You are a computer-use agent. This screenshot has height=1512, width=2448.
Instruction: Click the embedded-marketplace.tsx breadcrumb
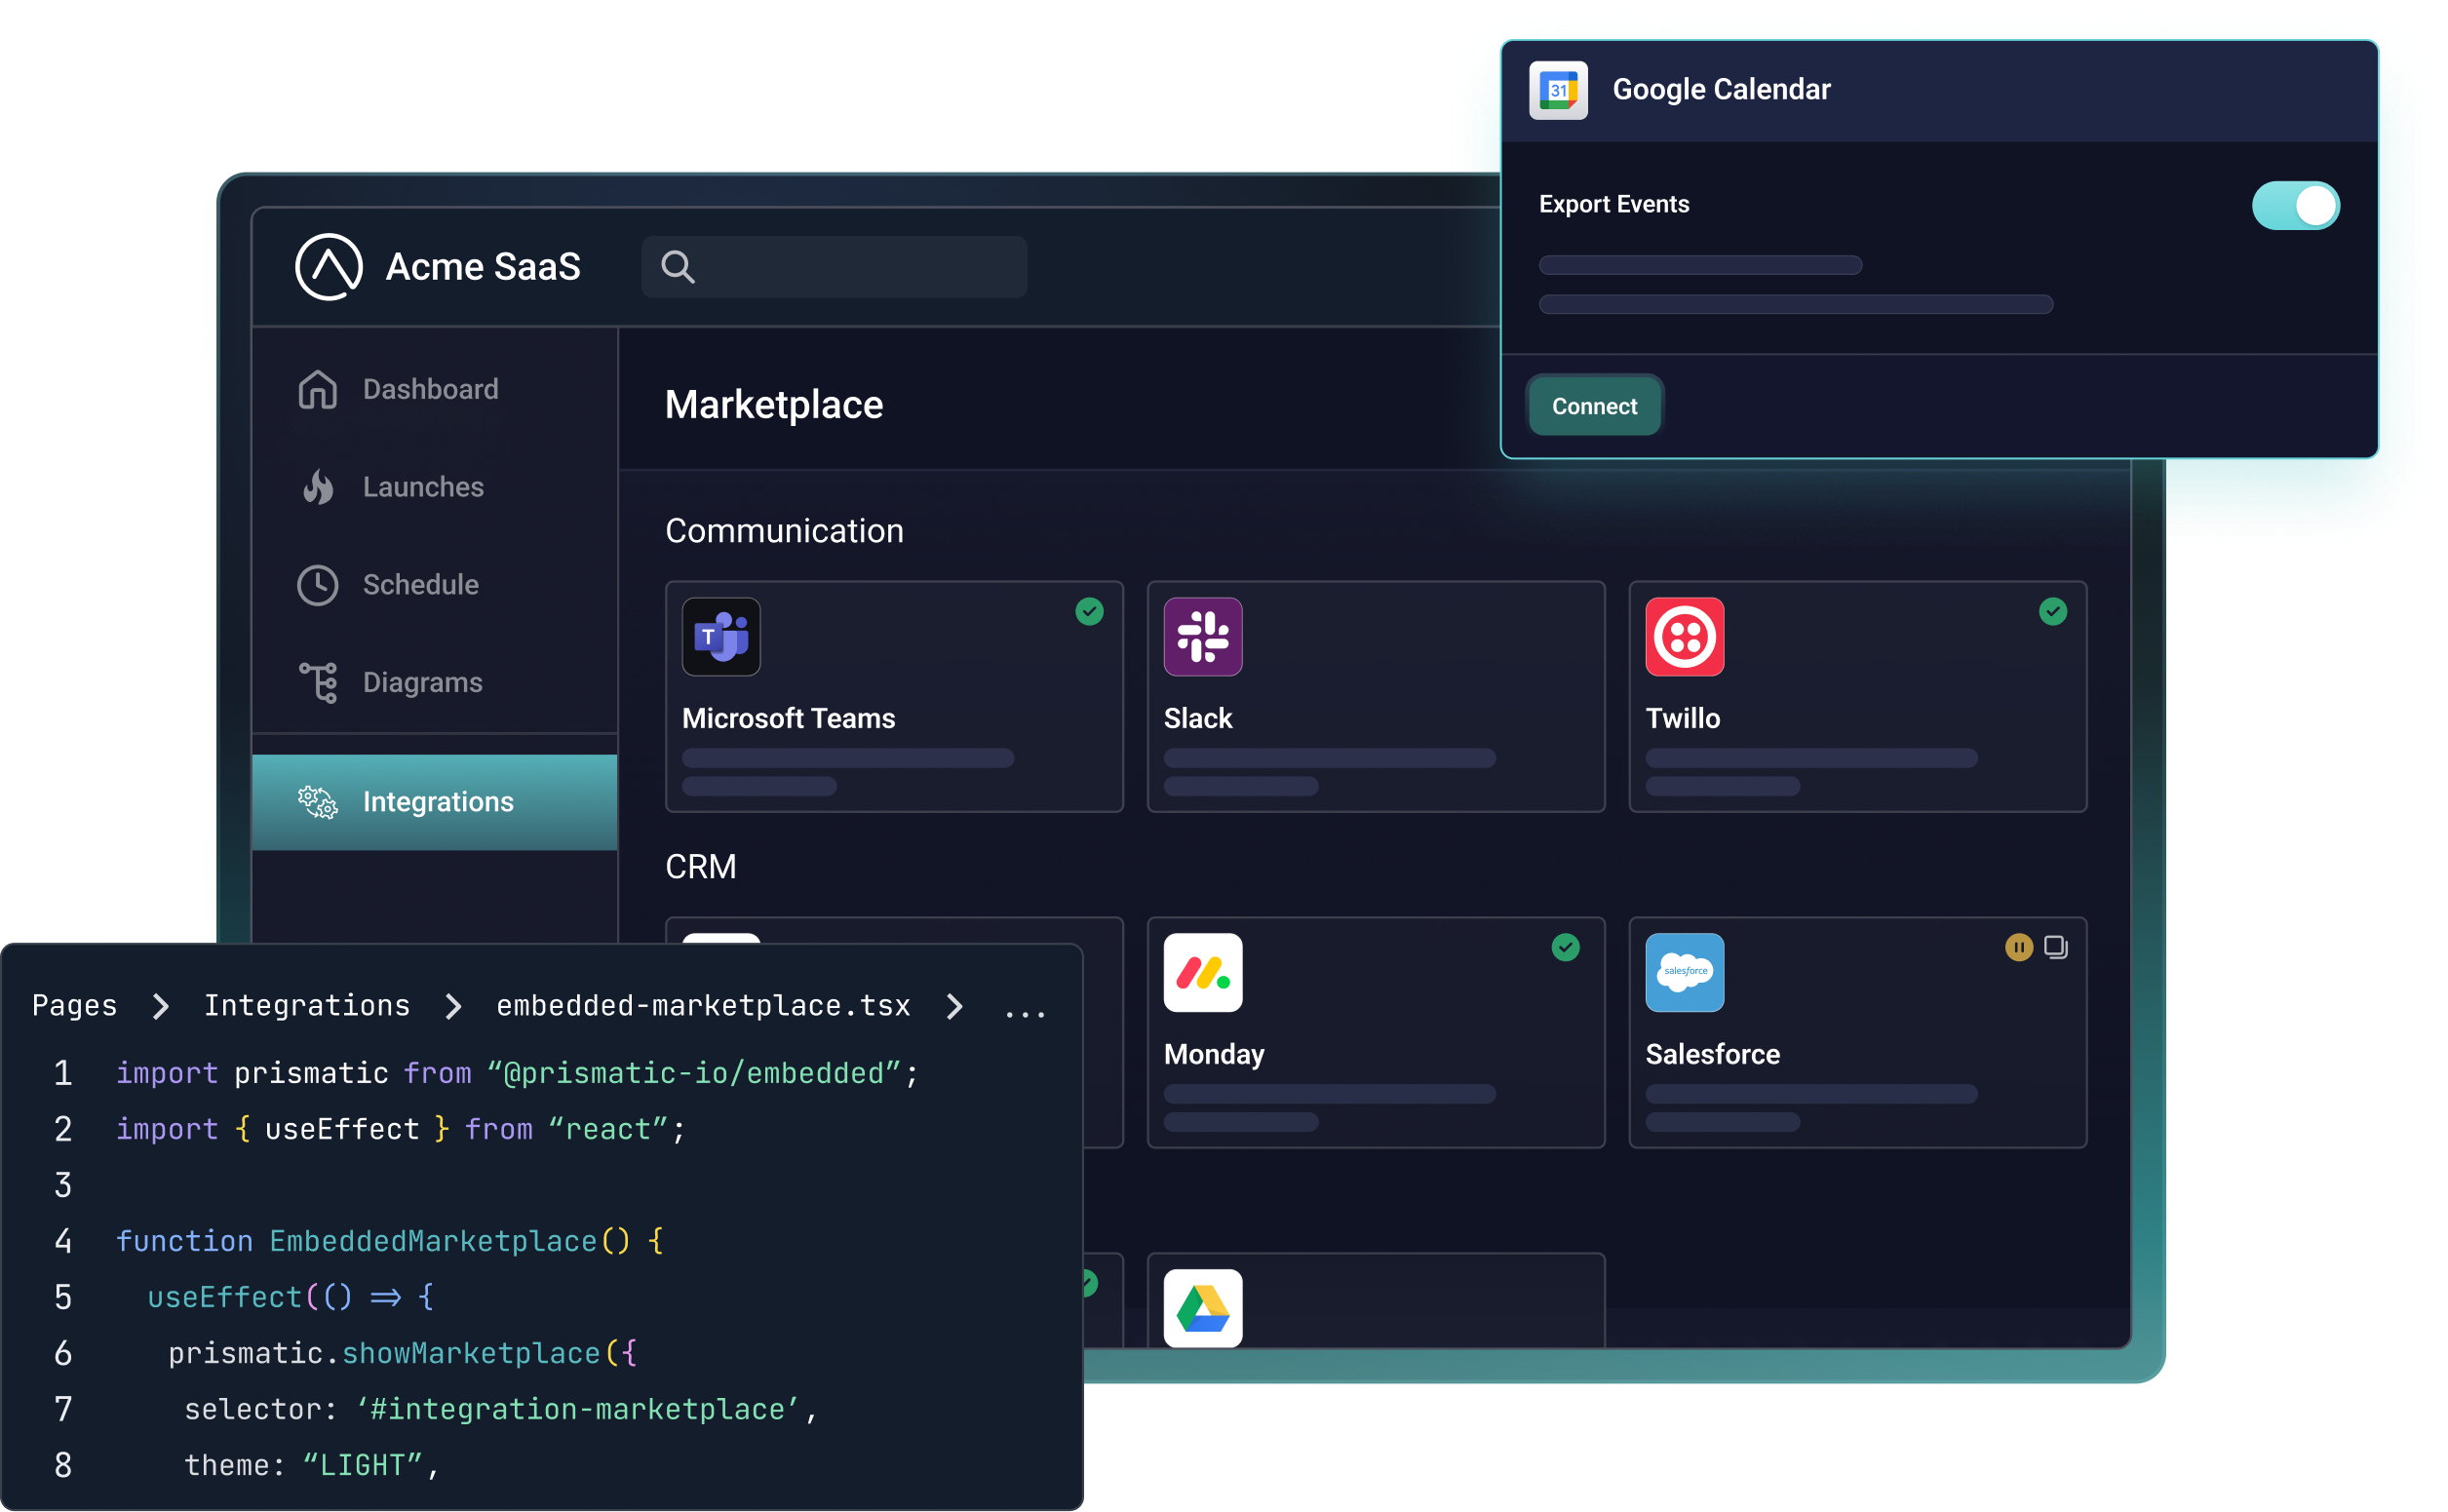[x=703, y=1006]
